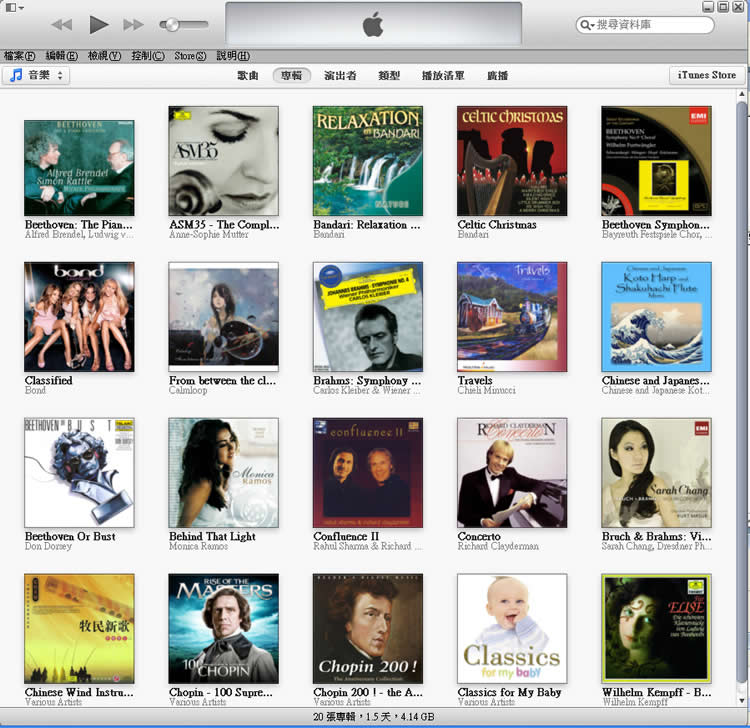Image resolution: width=750 pixels, height=728 pixels.
Task: Click artist name 'Don Dorsey'
Action: click(x=48, y=546)
